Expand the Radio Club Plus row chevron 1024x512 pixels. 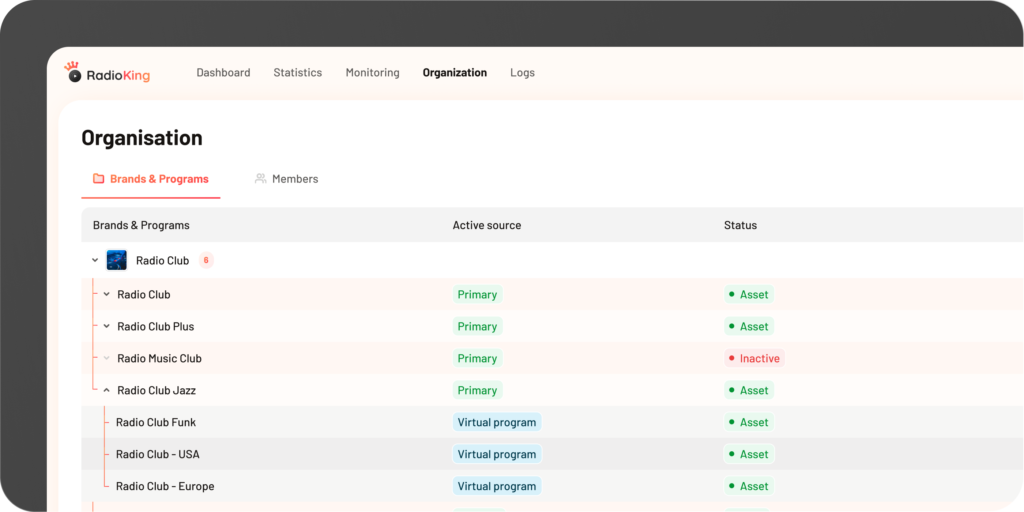107,326
